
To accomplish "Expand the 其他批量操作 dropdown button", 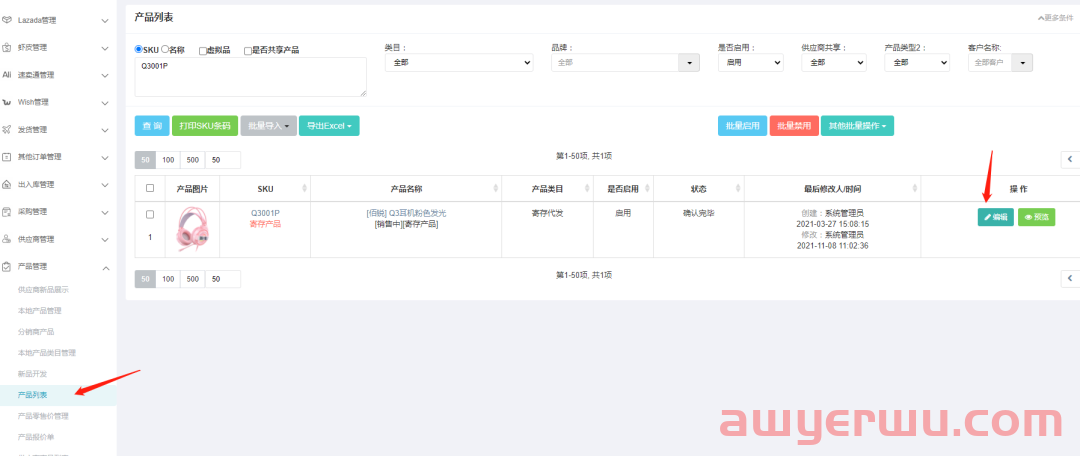I will [x=856, y=126].
